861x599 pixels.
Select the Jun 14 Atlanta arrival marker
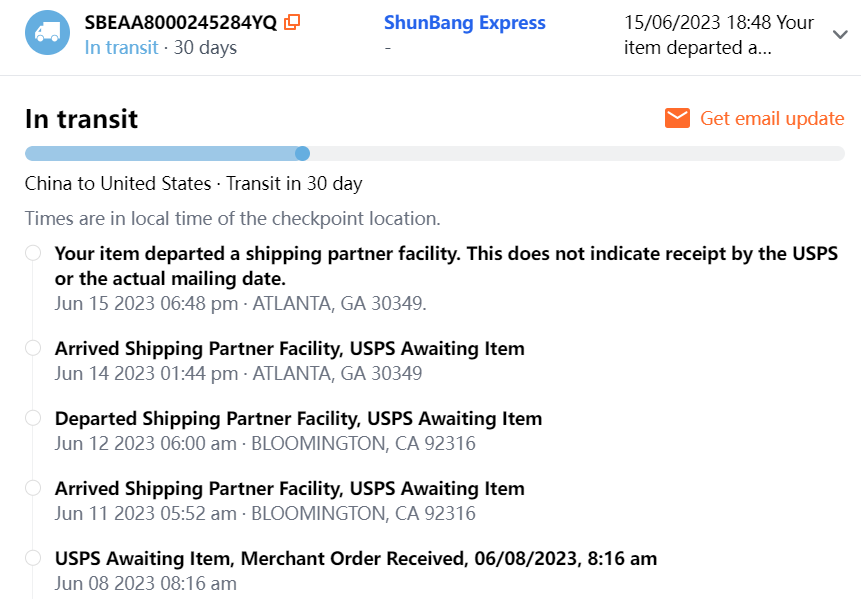[33, 348]
